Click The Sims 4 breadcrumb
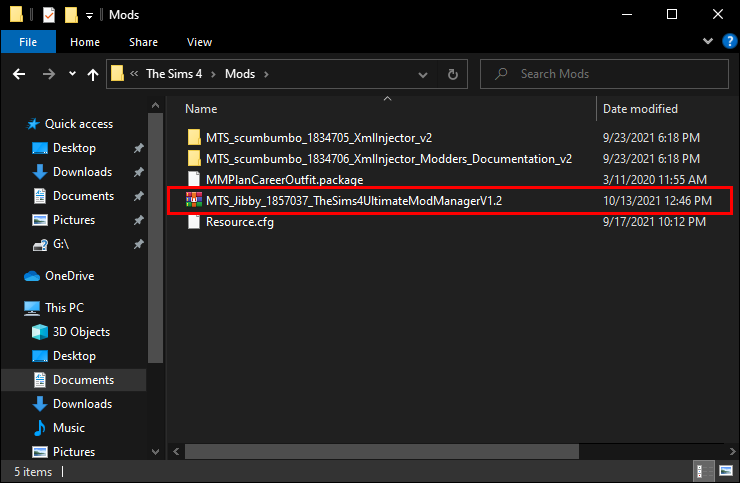Viewport: 740px width, 483px height. pos(174,74)
